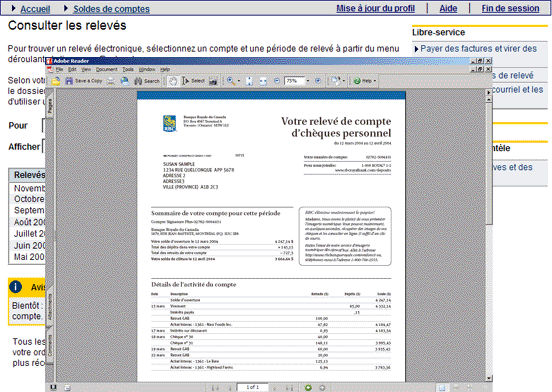
Task: Open the File menu in Adobe Reader
Action: click(x=59, y=69)
